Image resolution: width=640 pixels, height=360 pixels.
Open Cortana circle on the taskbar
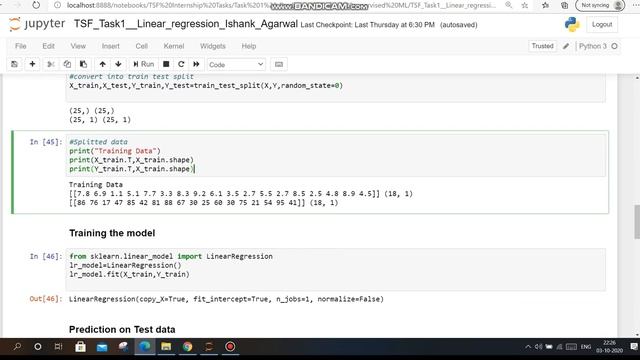click(38, 347)
